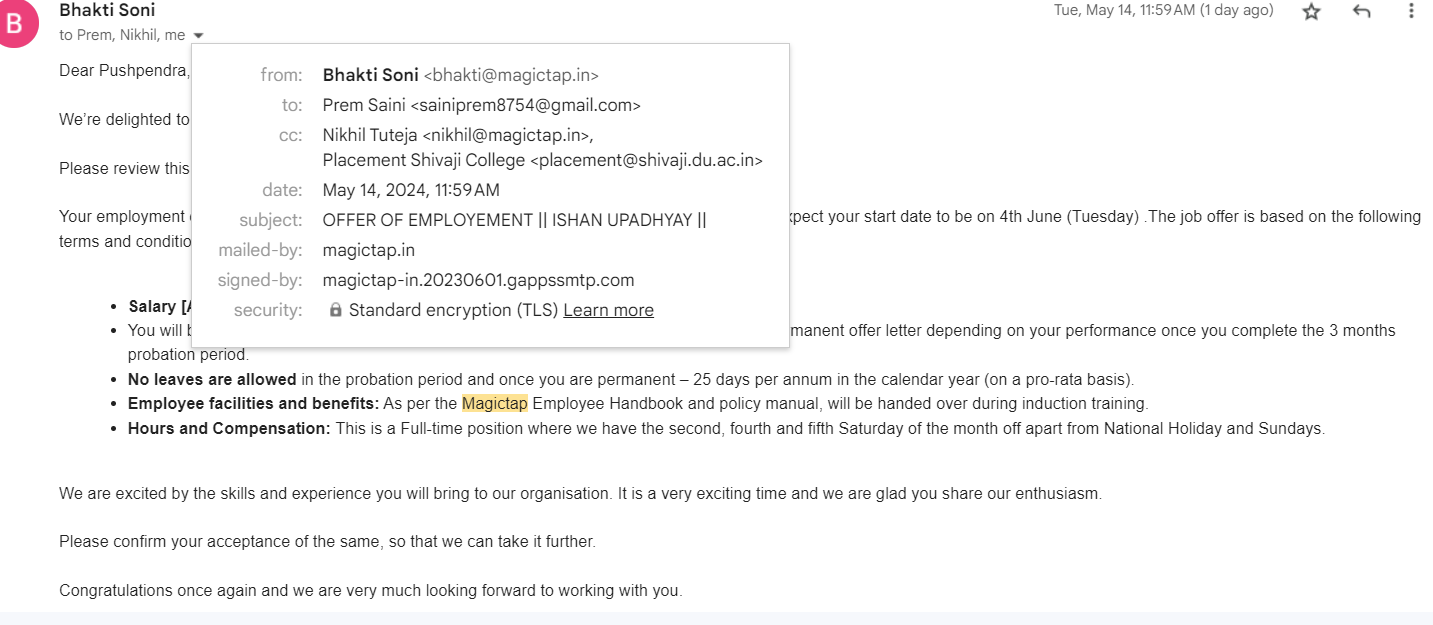Collapse the recipient details dropdown arrow

[x=198, y=35]
